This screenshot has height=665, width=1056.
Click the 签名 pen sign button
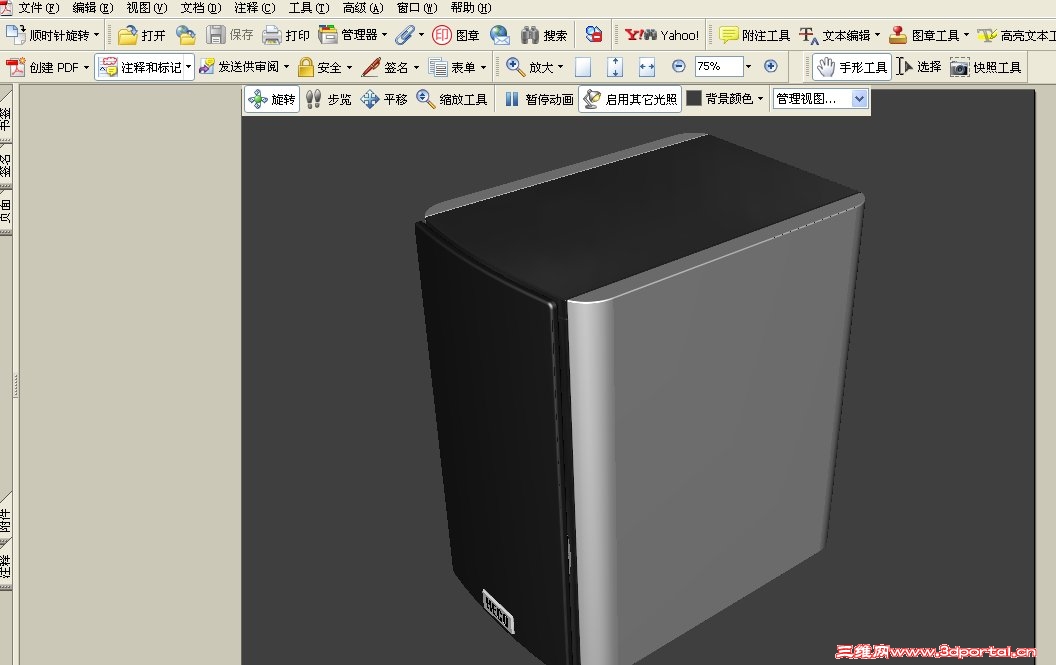point(385,67)
